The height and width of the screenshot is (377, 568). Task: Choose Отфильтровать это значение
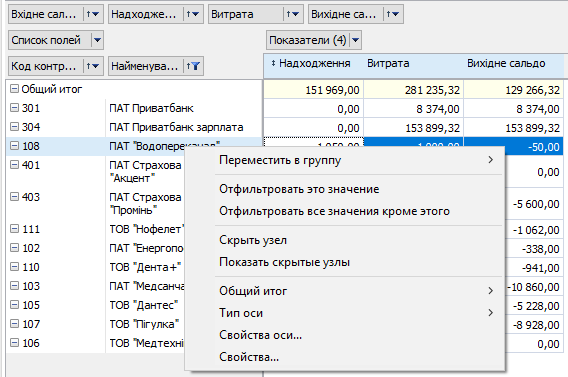click(x=299, y=189)
